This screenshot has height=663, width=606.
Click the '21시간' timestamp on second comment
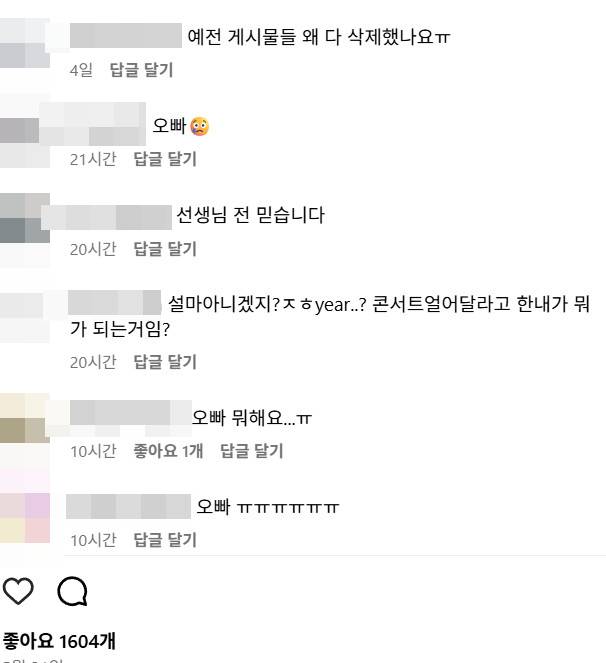click(x=93, y=159)
